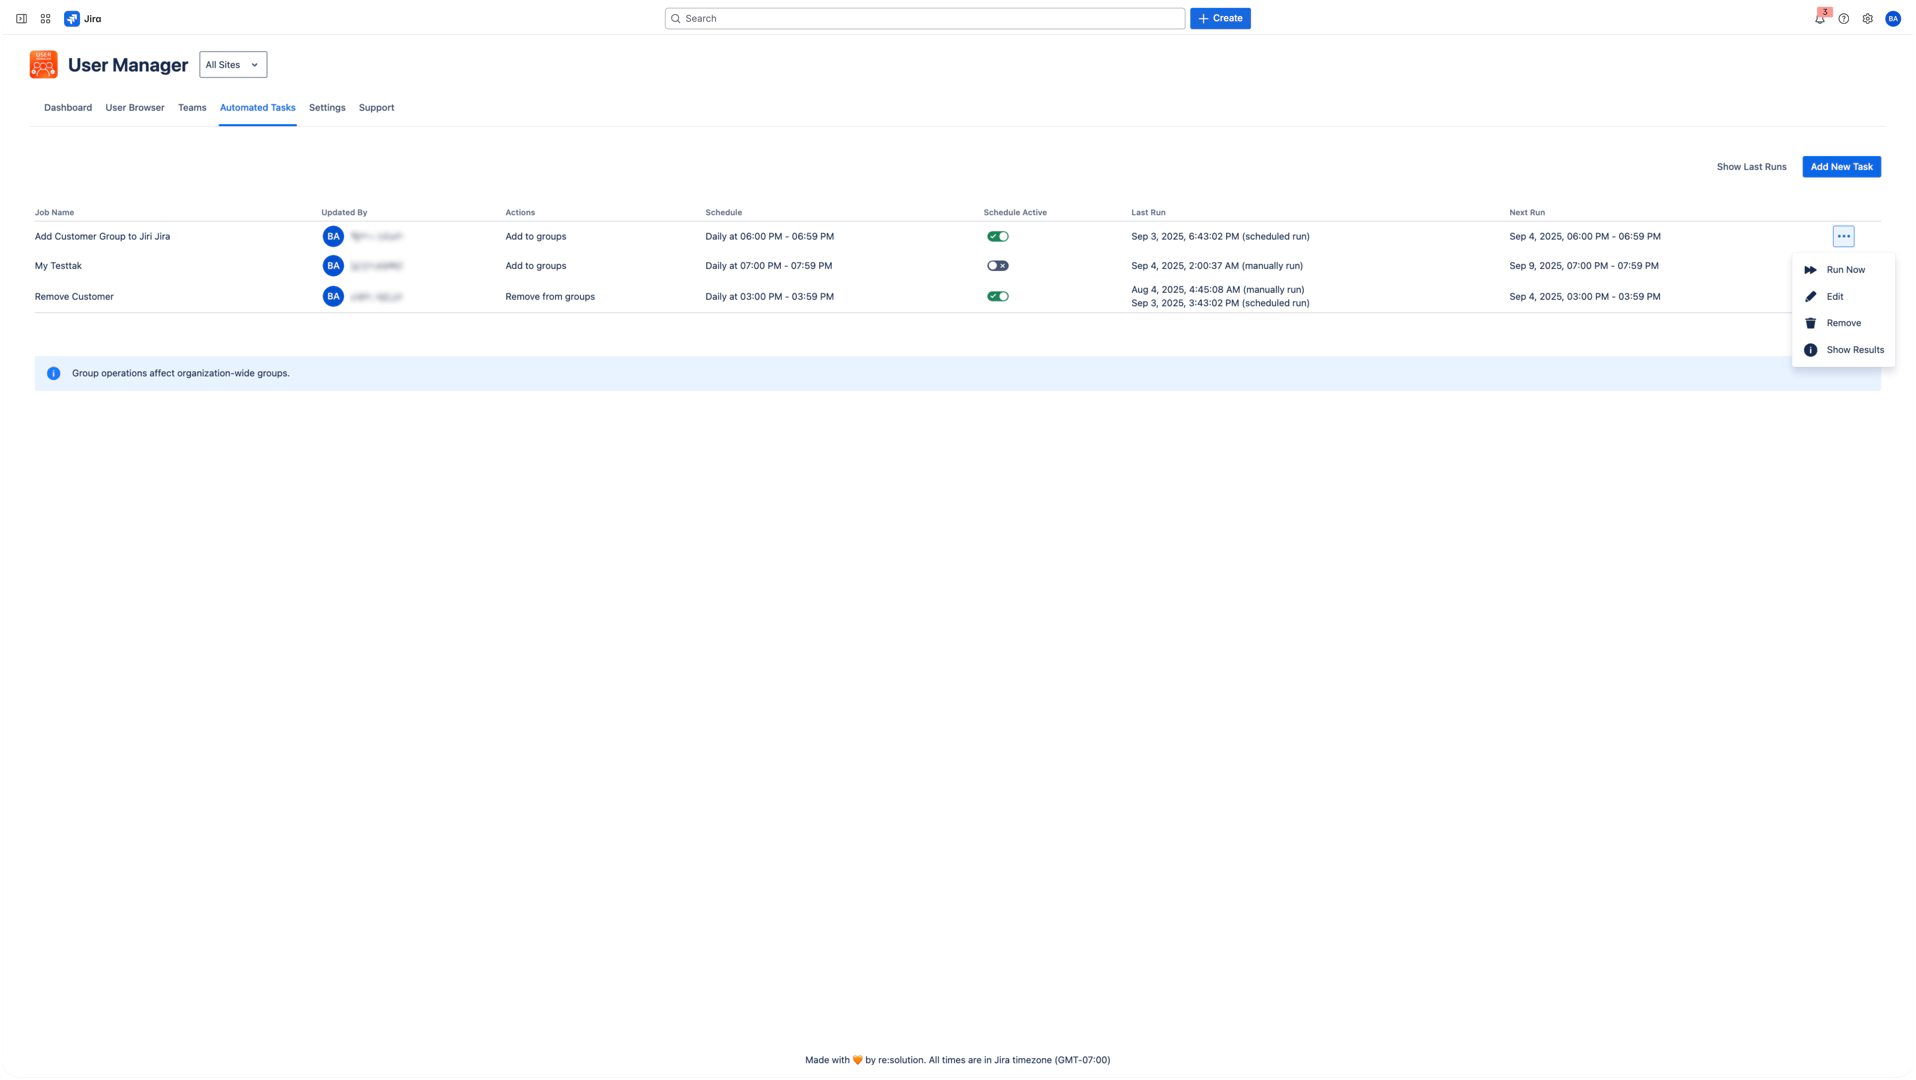Disable schedule for Add Customer Group task
The height and width of the screenshot is (1080, 1916).
(997, 236)
